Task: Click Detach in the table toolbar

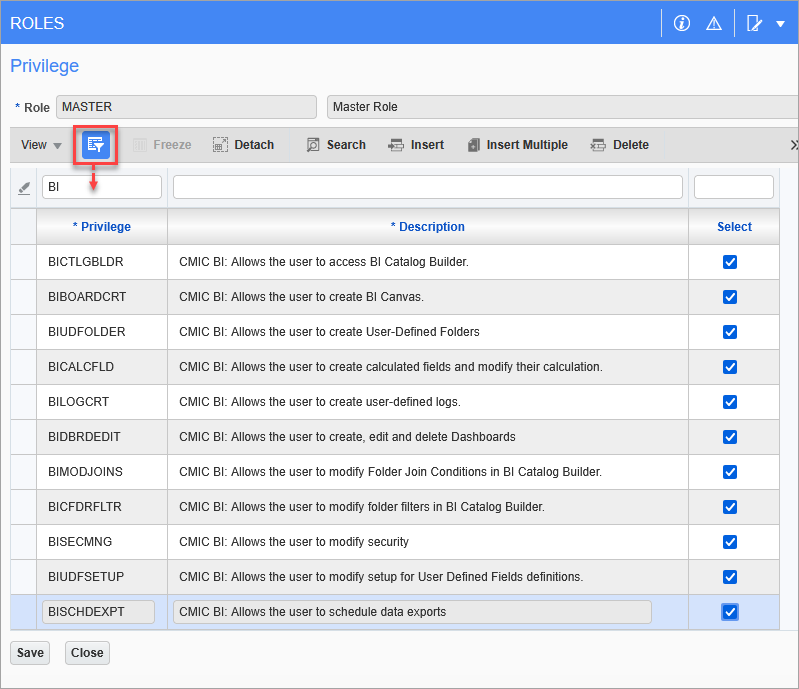Action: pos(243,145)
